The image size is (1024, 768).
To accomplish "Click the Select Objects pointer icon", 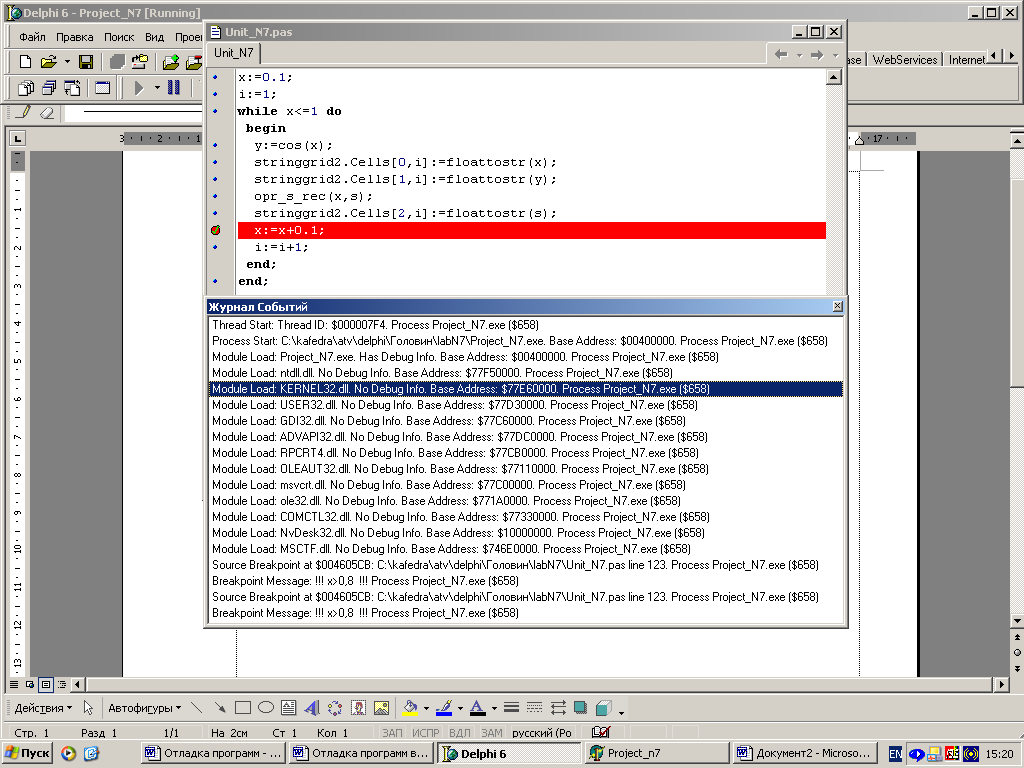I will pyautogui.click(x=88, y=708).
